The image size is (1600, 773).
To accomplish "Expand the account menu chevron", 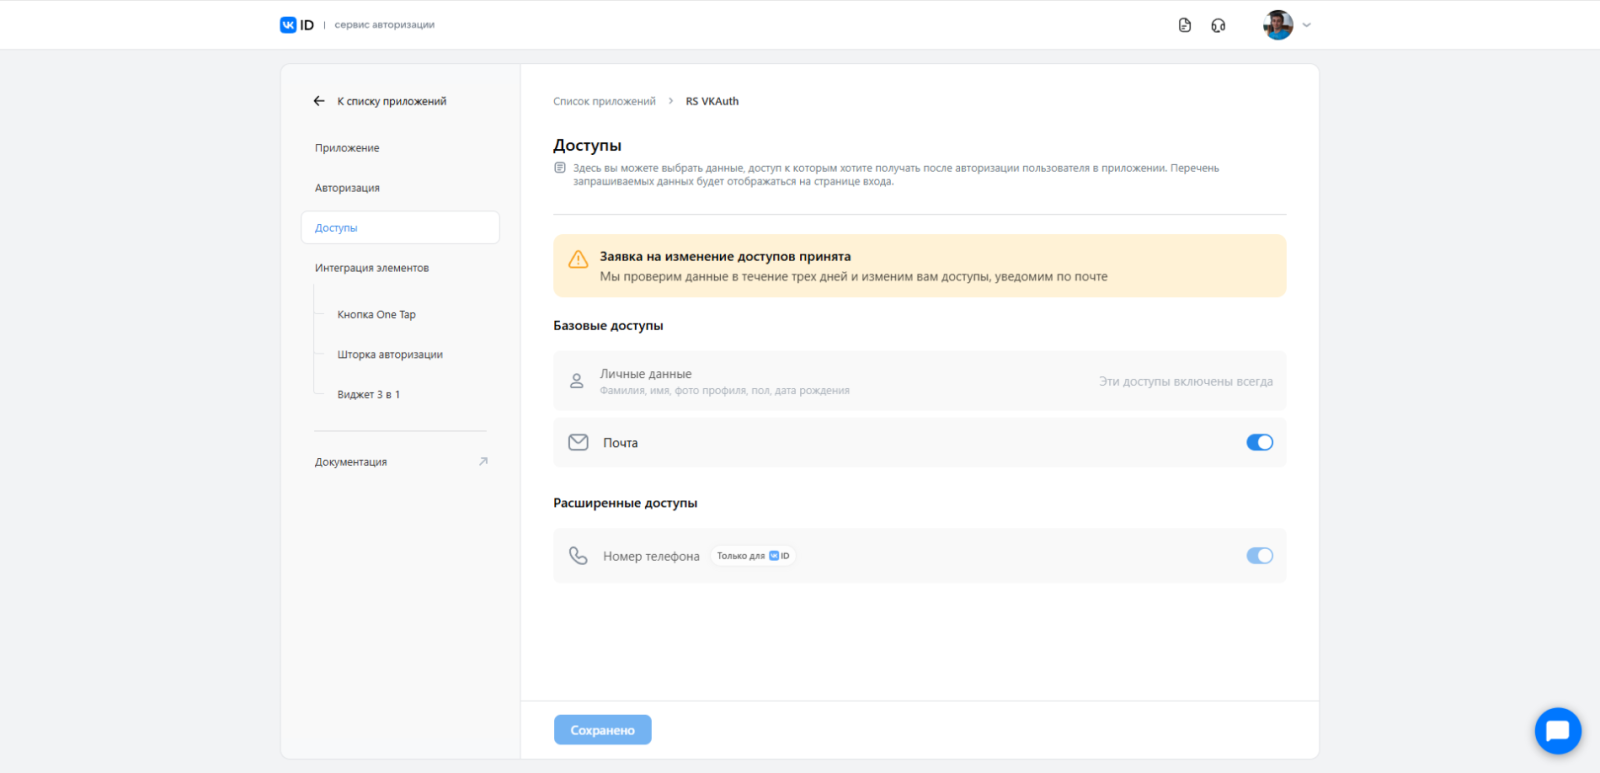I will pyautogui.click(x=1306, y=25).
